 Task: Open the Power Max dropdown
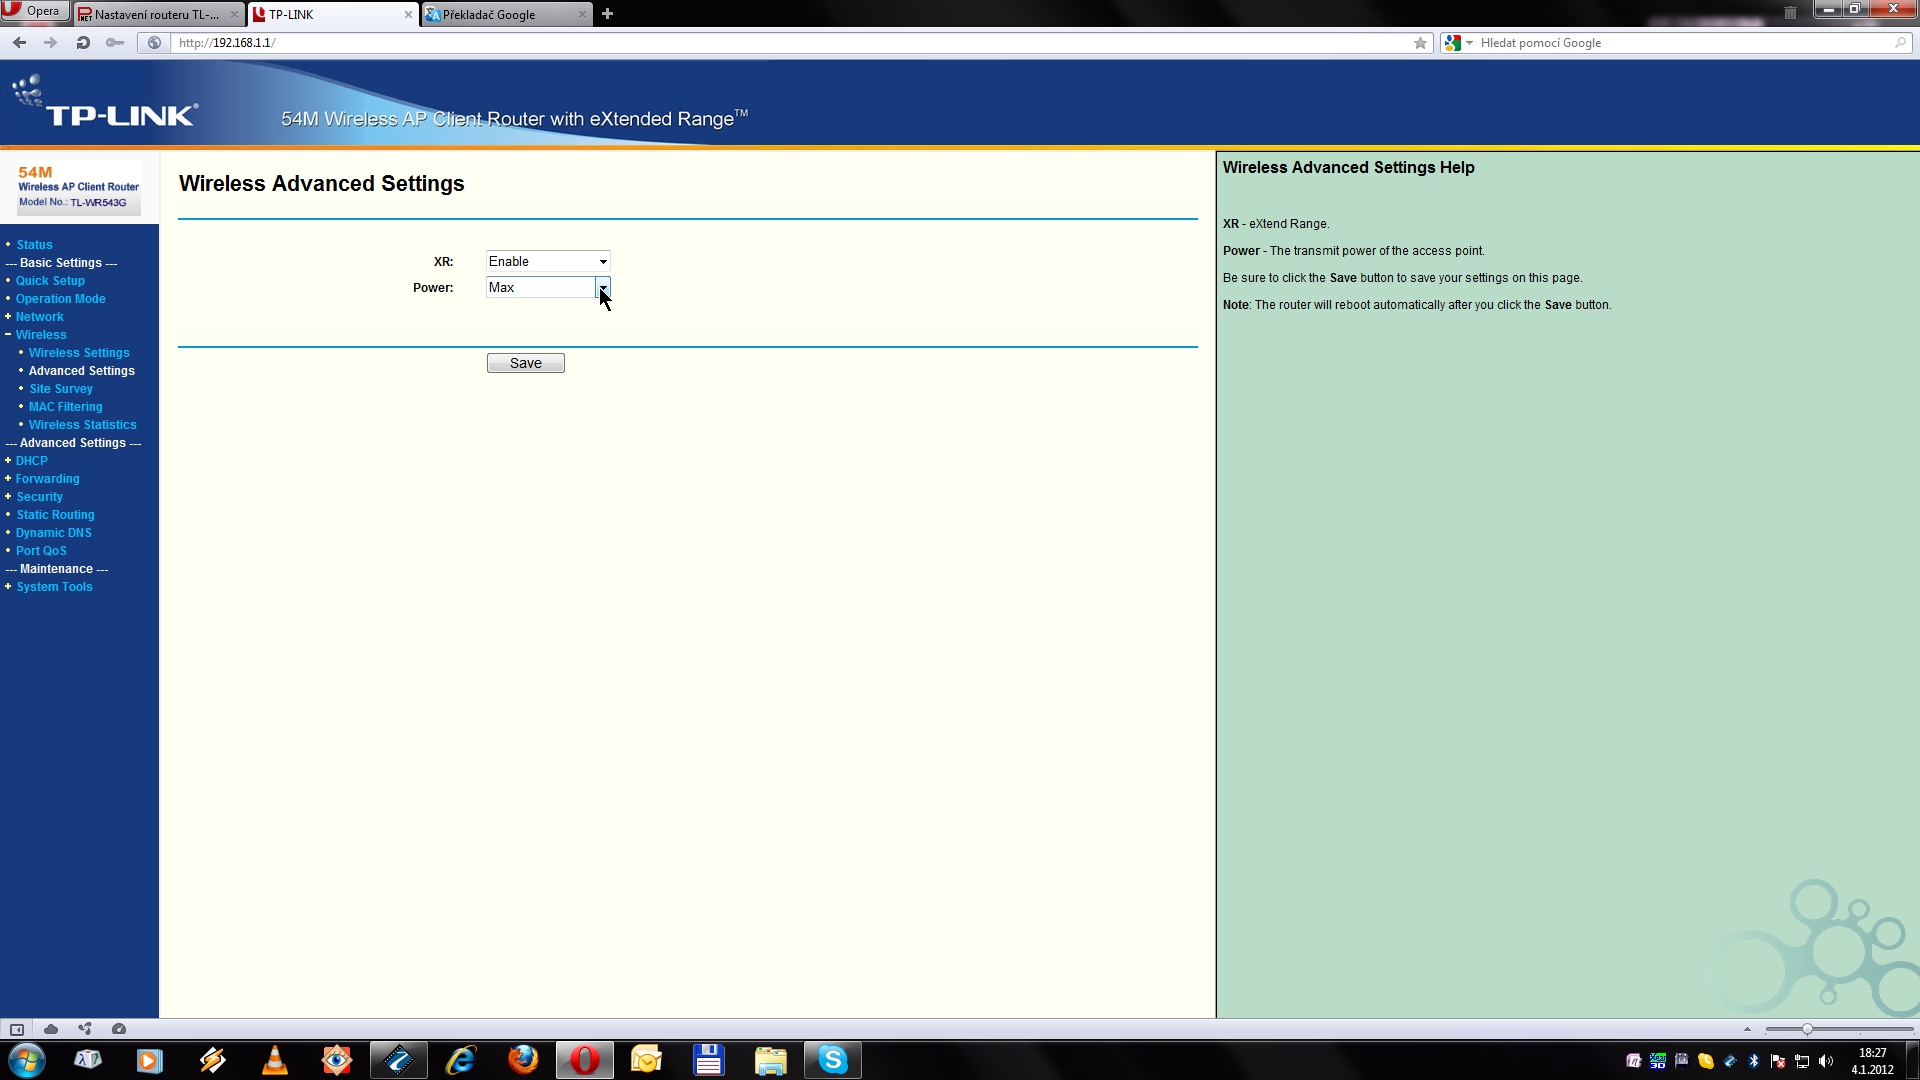(x=548, y=287)
